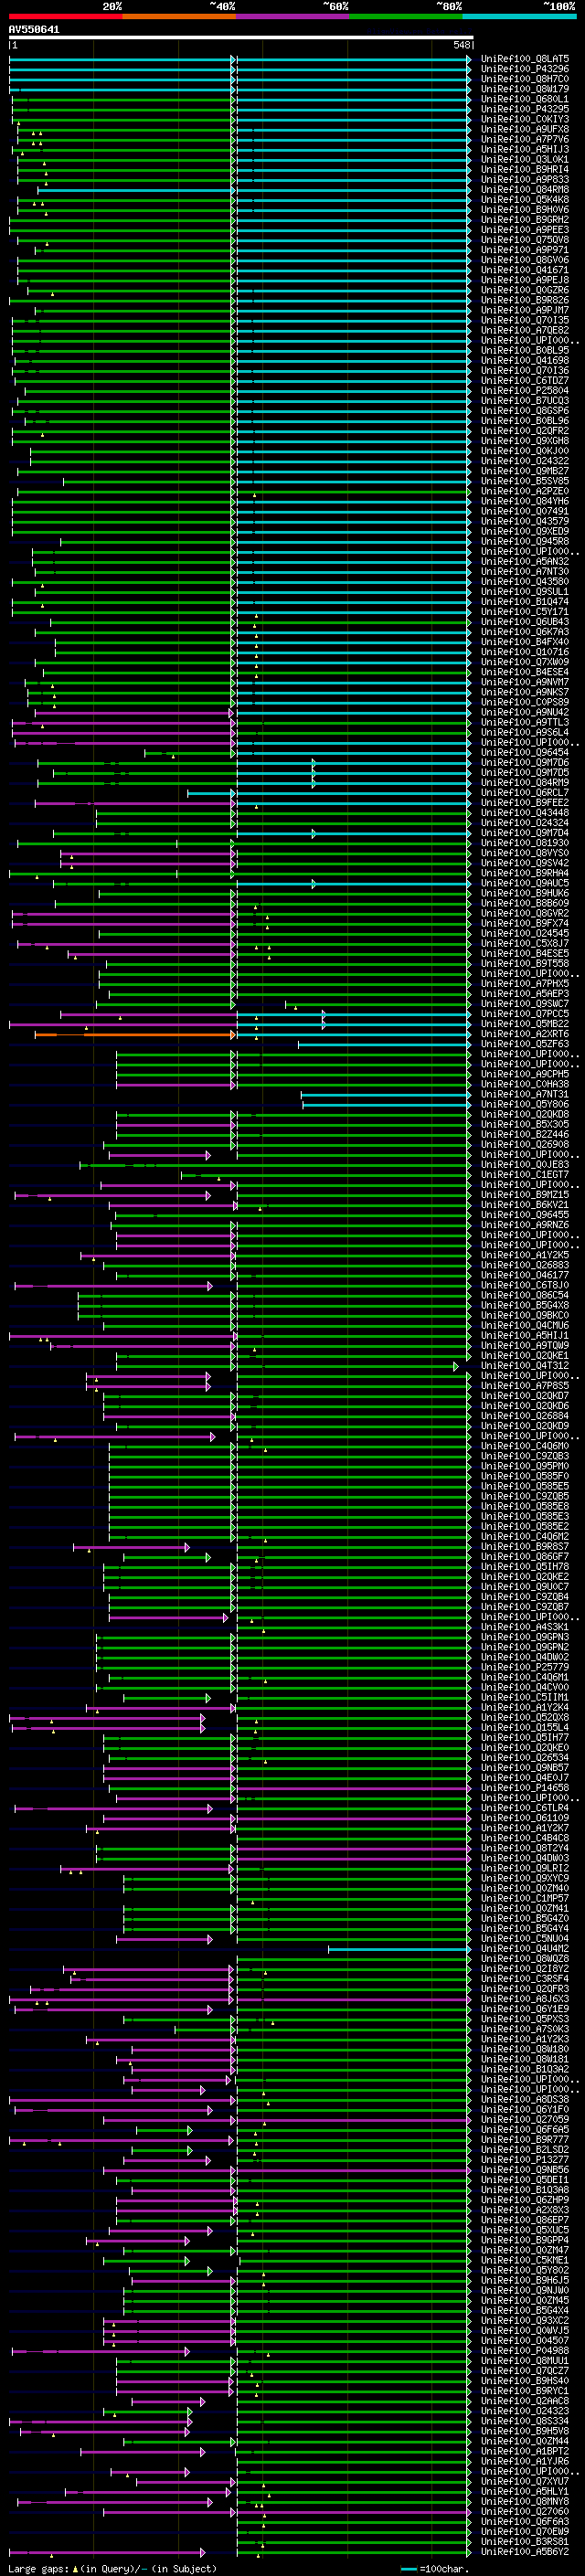Open the UniRef100_Q9SUL1 entry
This screenshot has width=585, height=2576.
(x=525, y=592)
